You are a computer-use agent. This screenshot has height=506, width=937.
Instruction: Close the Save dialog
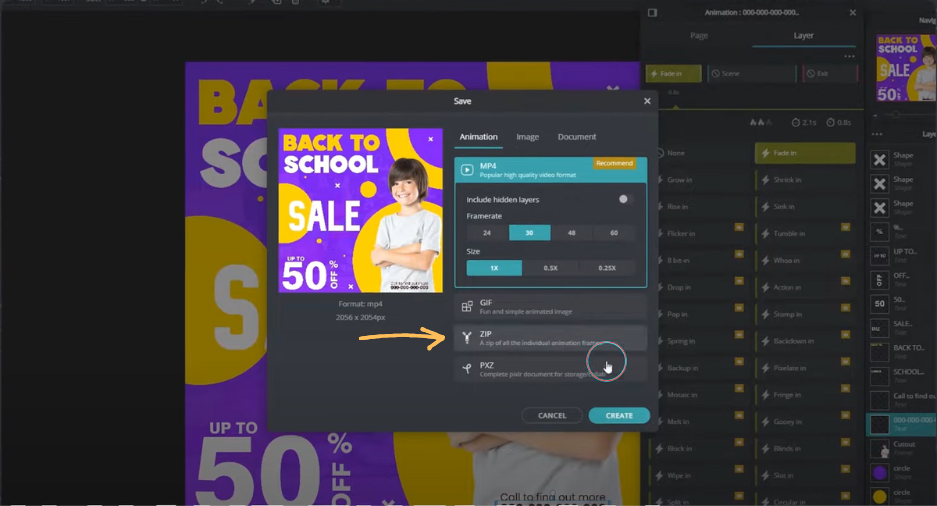pyautogui.click(x=647, y=101)
